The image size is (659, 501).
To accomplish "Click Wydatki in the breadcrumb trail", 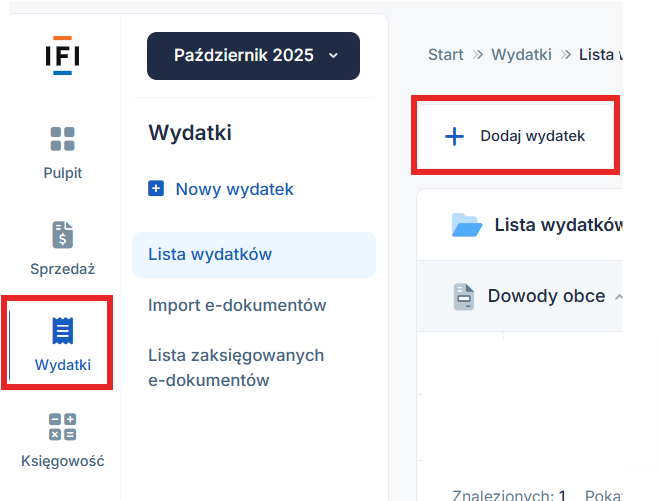I will [520, 54].
